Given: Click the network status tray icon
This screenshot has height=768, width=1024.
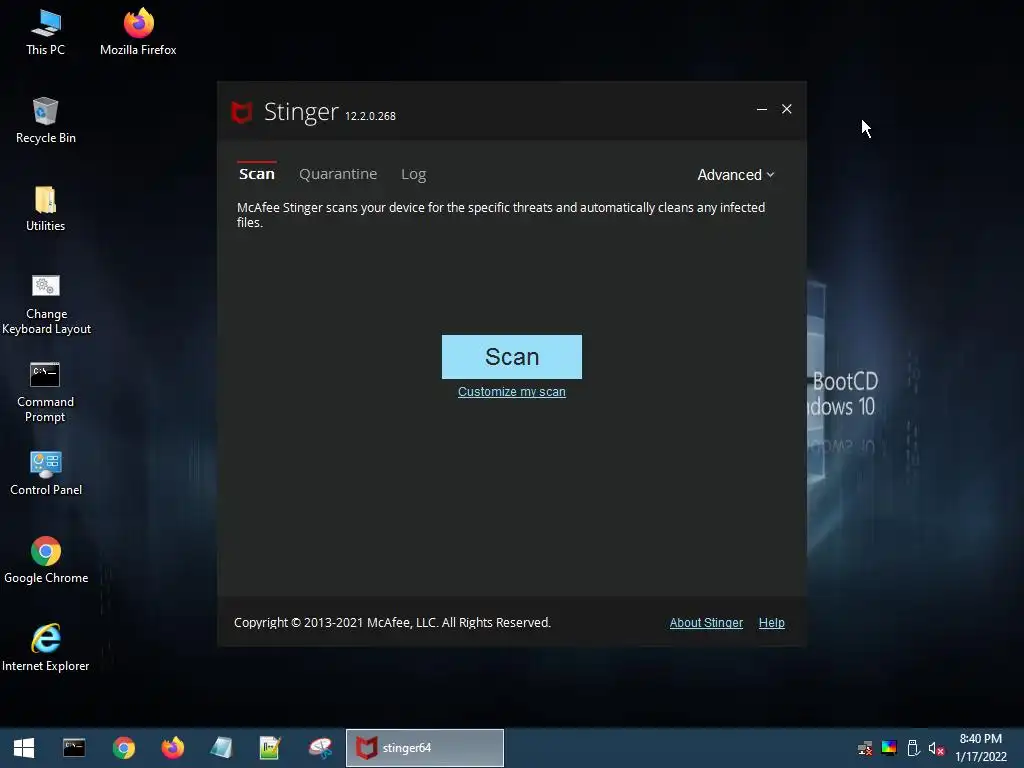Looking at the screenshot, I should (865, 748).
